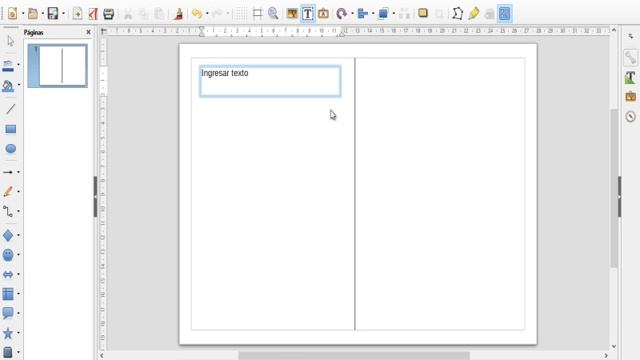The height and width of the screenshot is (360, 640).
Task: Expand the Save dropdown arrow
Action: tap(63, 13)
